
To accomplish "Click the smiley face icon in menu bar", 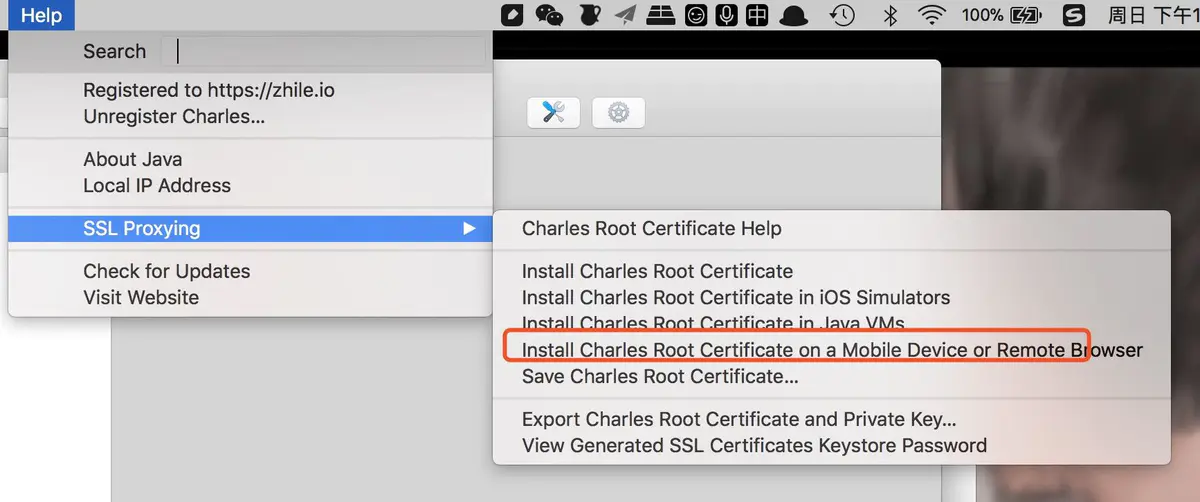I will click(696, 15).
